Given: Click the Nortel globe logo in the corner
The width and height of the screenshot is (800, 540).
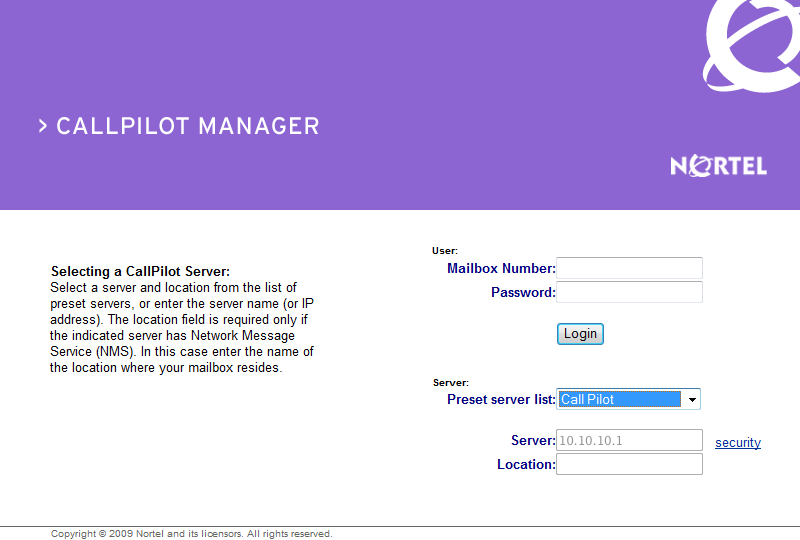Looking at the screenshot, I should click(x=751, y=46).
